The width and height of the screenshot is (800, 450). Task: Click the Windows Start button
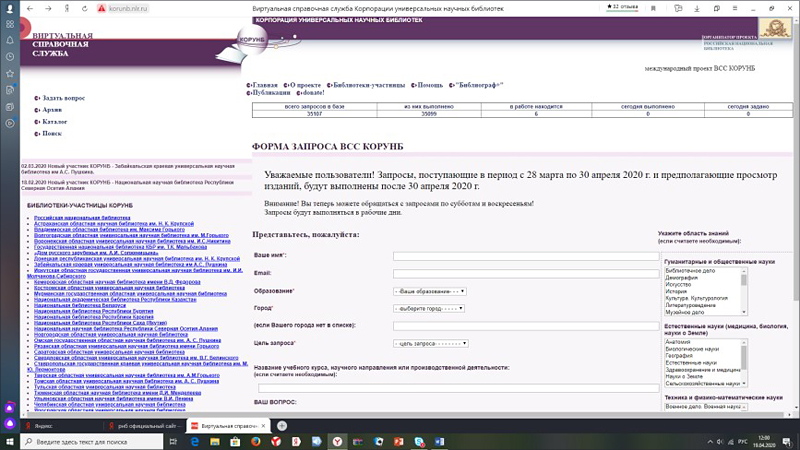[x=9, y=440]
